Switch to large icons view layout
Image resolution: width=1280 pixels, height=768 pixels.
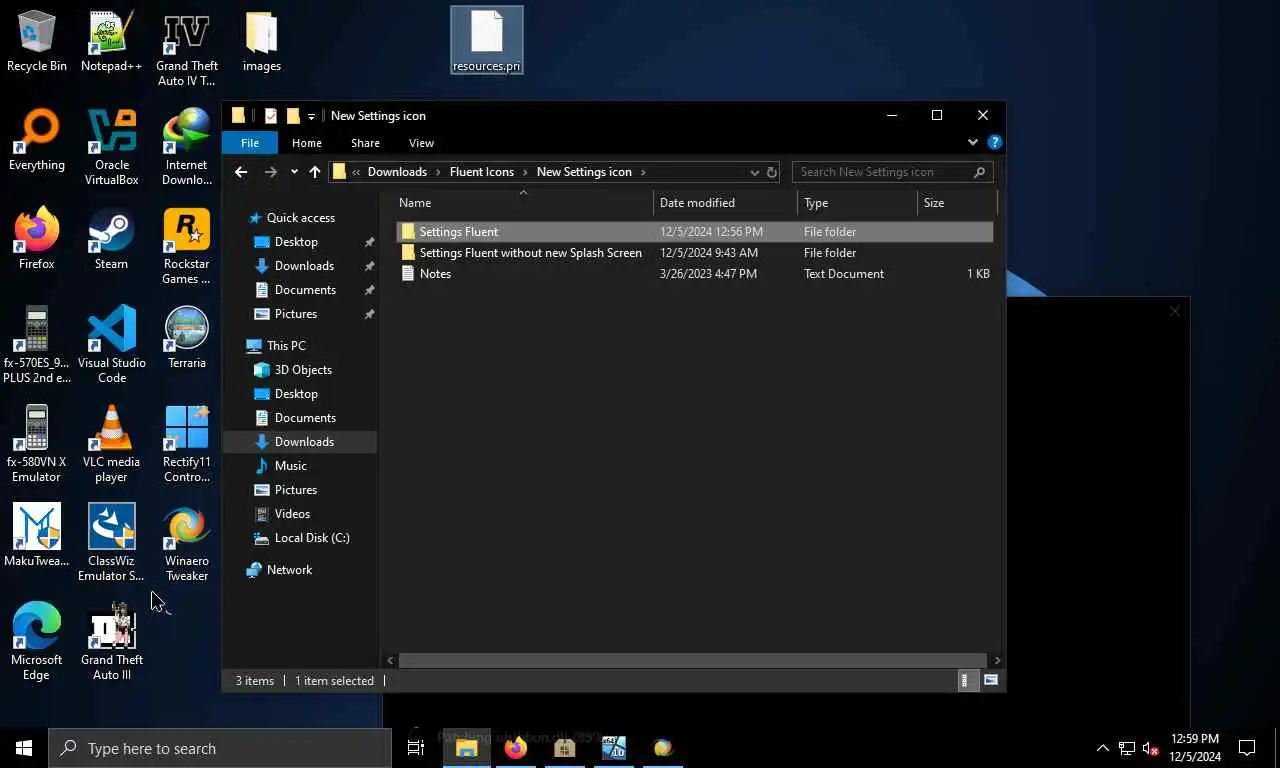pos(991,680)
